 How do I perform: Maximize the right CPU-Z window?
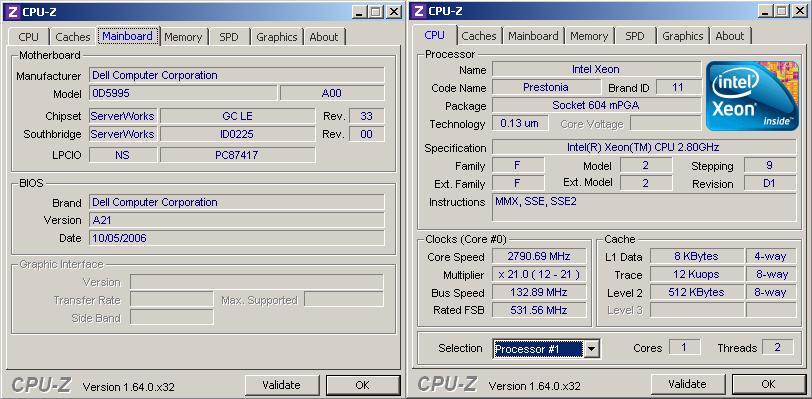tap(782, 10)
